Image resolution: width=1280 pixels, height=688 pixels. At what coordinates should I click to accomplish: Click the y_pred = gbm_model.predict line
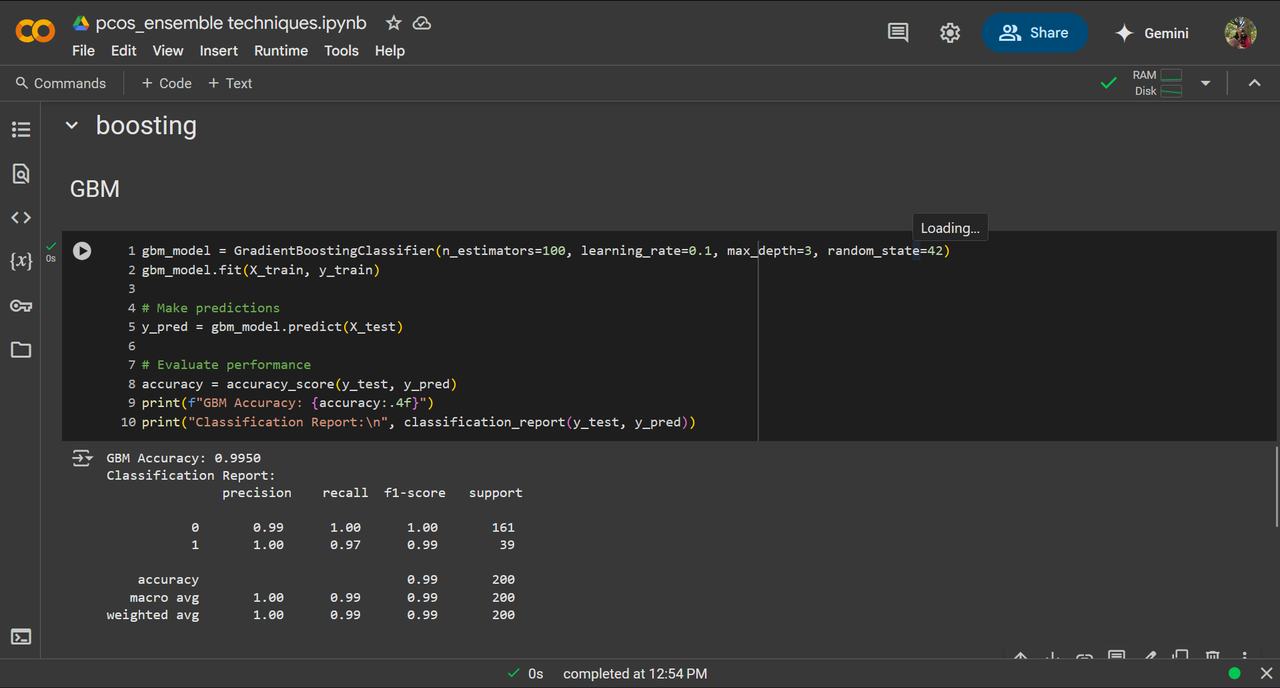272,326
